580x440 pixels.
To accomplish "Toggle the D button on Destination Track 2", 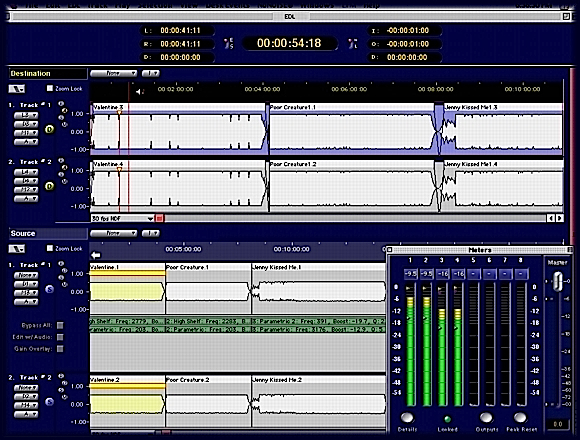I will (50, 186).
